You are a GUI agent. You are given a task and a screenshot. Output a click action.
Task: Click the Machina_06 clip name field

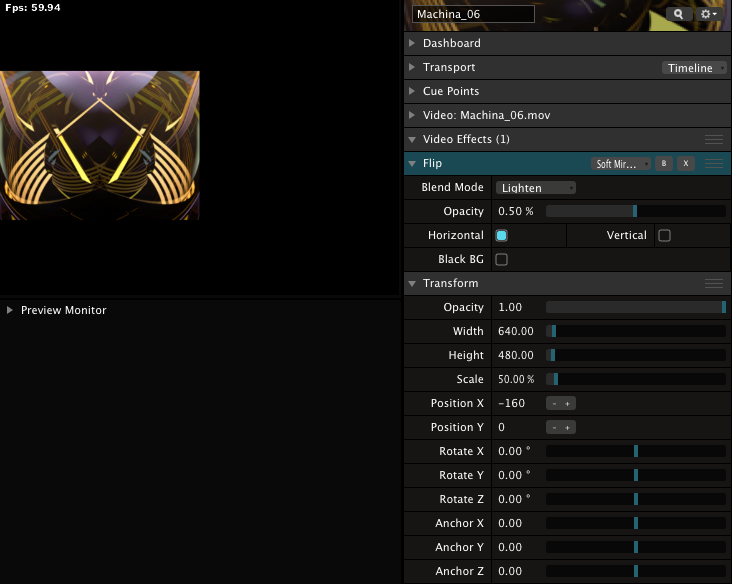click(x=473, y=14)
